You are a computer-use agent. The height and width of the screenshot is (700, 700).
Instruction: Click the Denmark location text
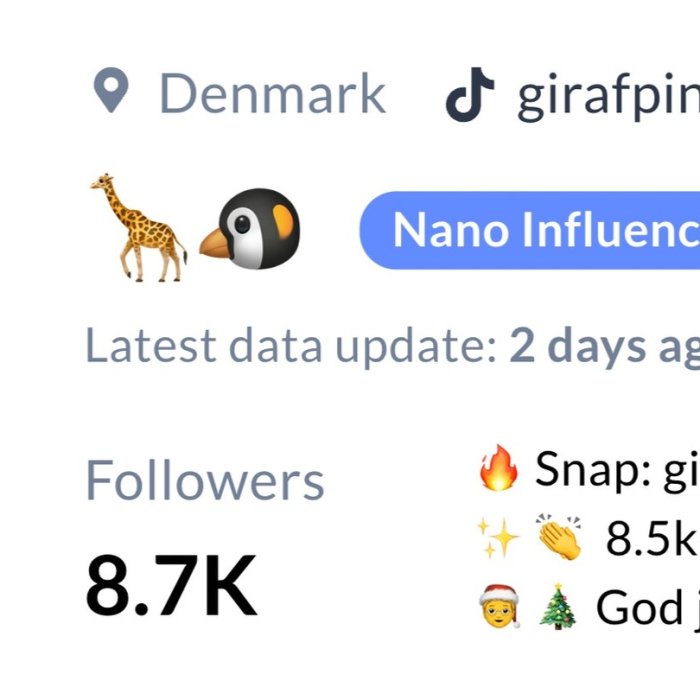point(272,94)
